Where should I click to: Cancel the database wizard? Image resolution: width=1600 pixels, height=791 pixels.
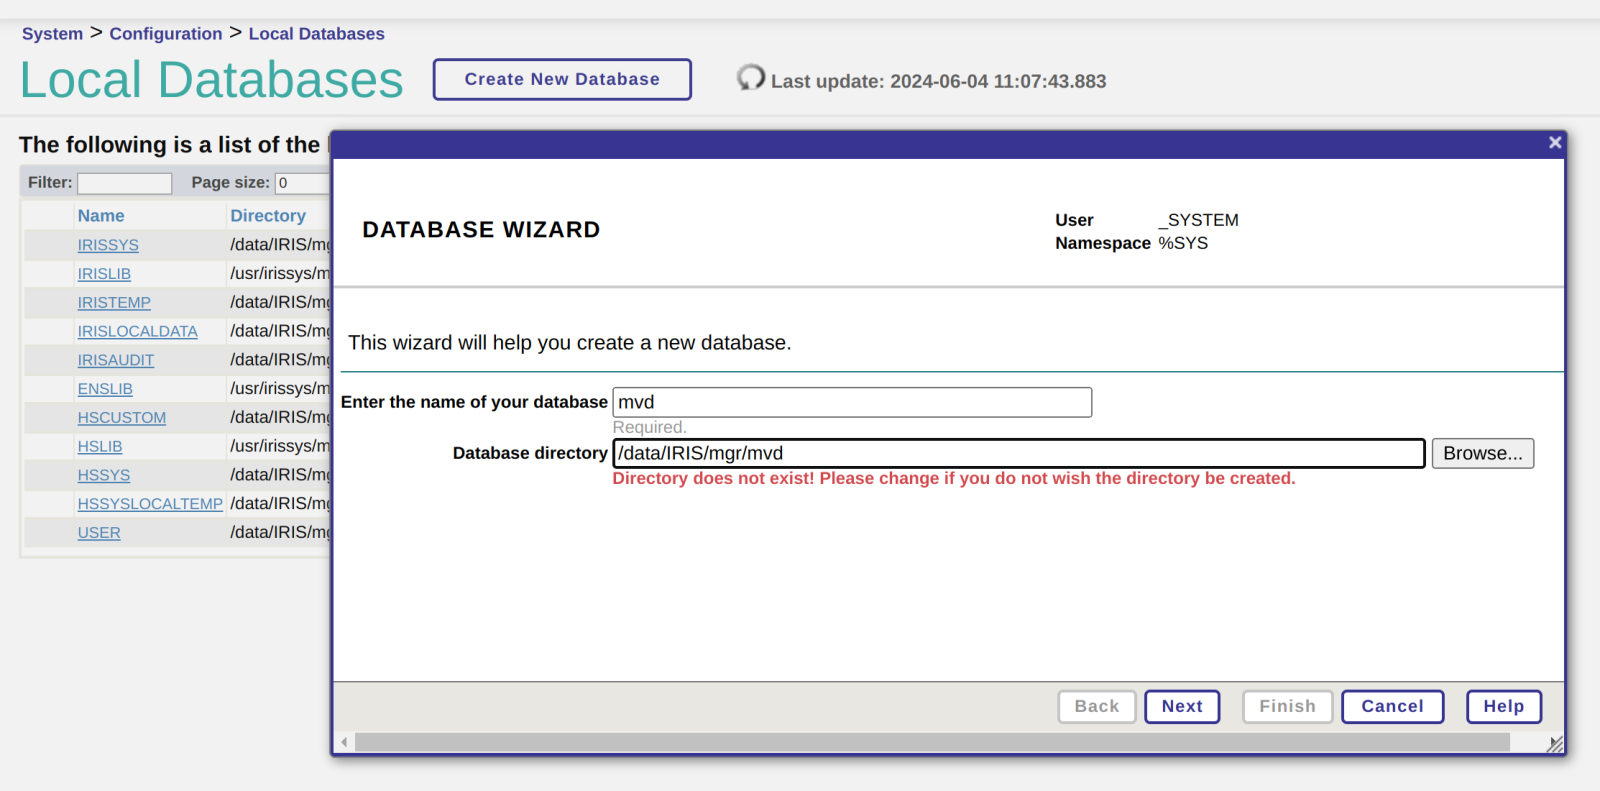[x=1391, y=706]
